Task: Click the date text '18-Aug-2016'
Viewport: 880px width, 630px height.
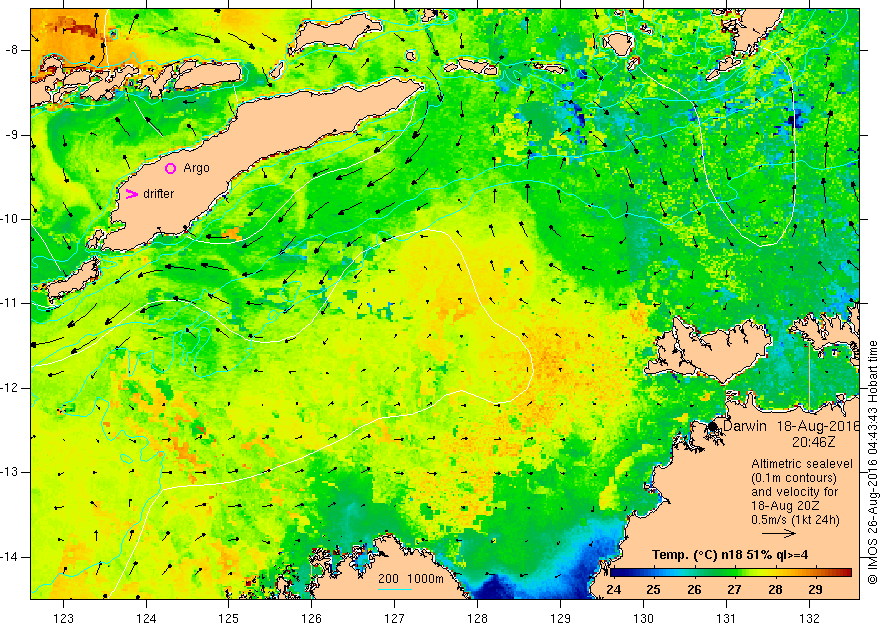Action: 818,426
